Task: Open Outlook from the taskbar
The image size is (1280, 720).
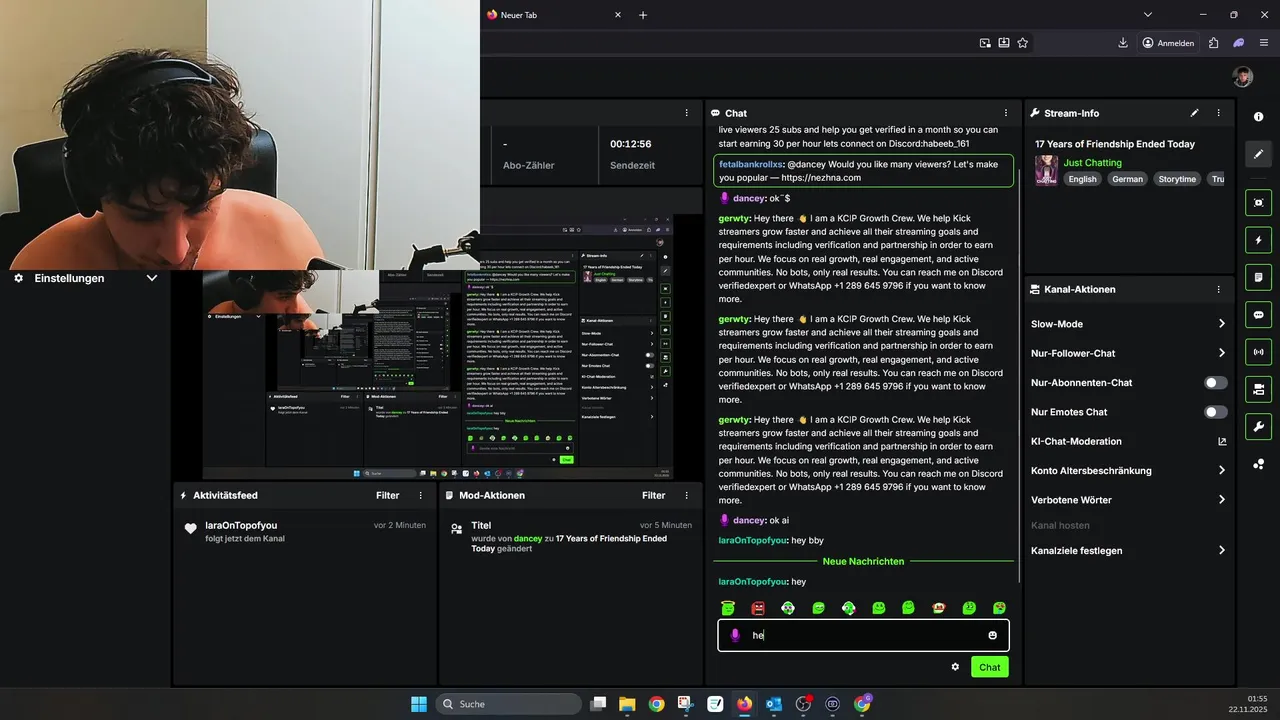Action: click(x=774, y=704)
